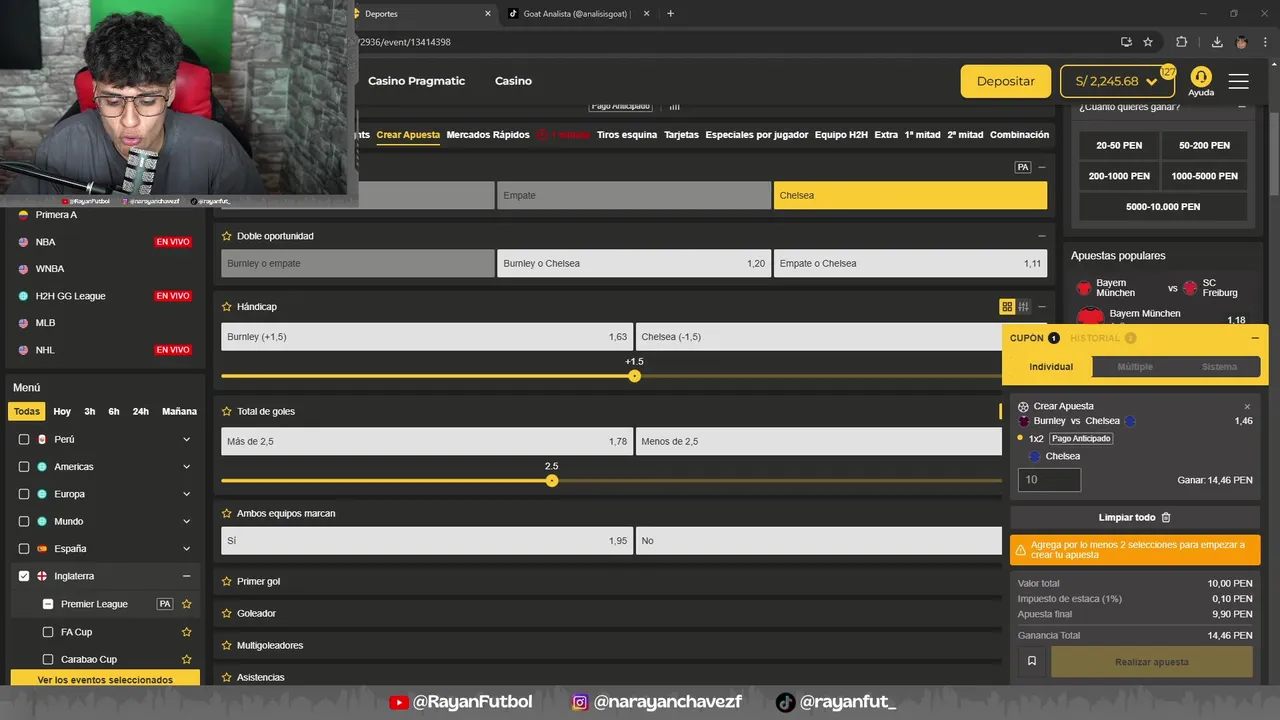This screenshot has height=720, width=1280.
Task: Open the Chrome three-dot menu
Action: 1264,42
